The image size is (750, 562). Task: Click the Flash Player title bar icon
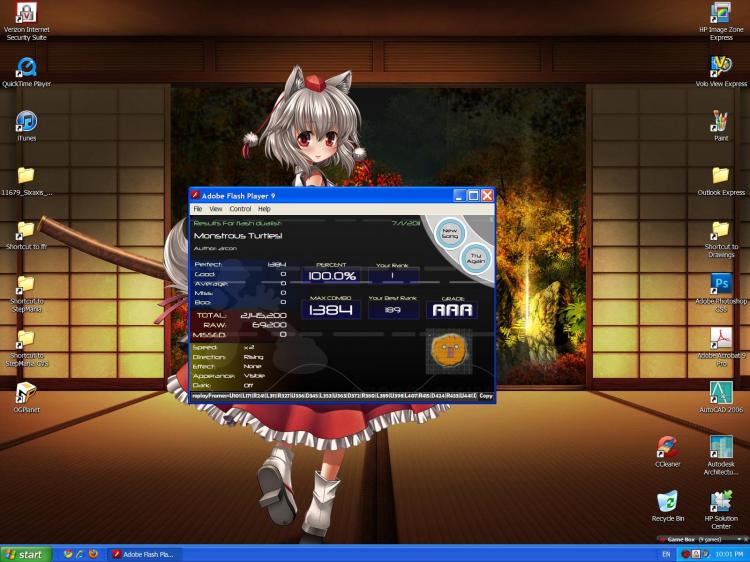tap(195, 195)
